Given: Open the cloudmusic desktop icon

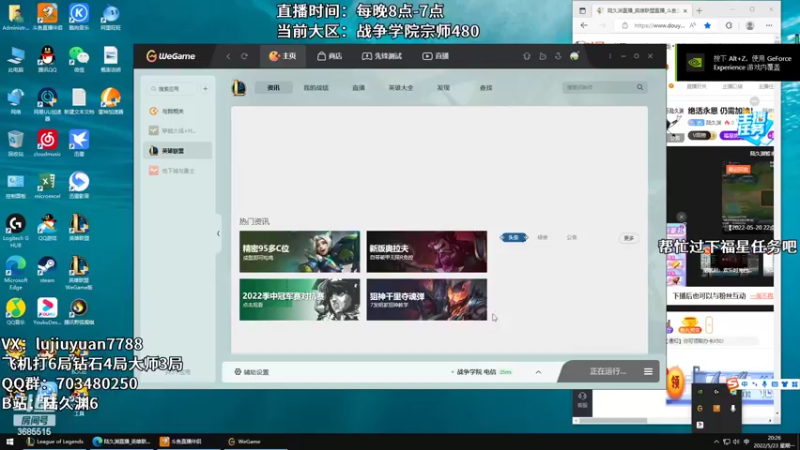Looking at the screenshot, I should 47,143.
